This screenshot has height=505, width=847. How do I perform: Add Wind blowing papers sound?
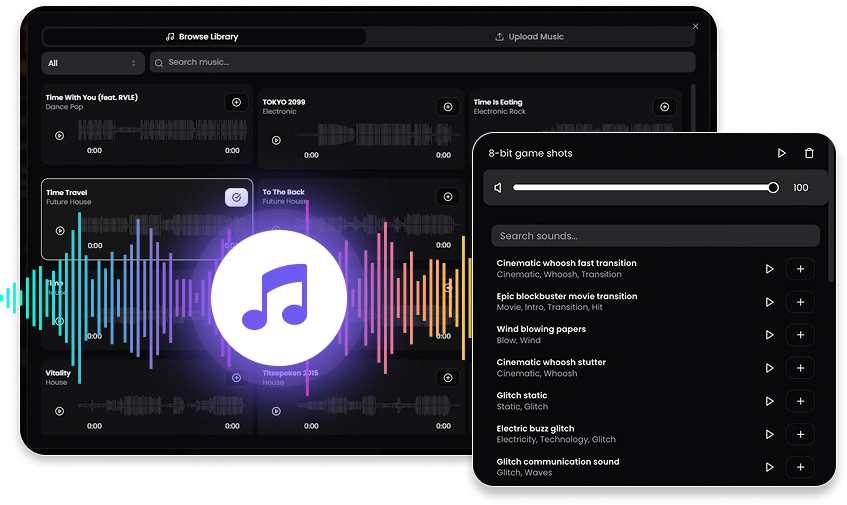click(800, 335)
